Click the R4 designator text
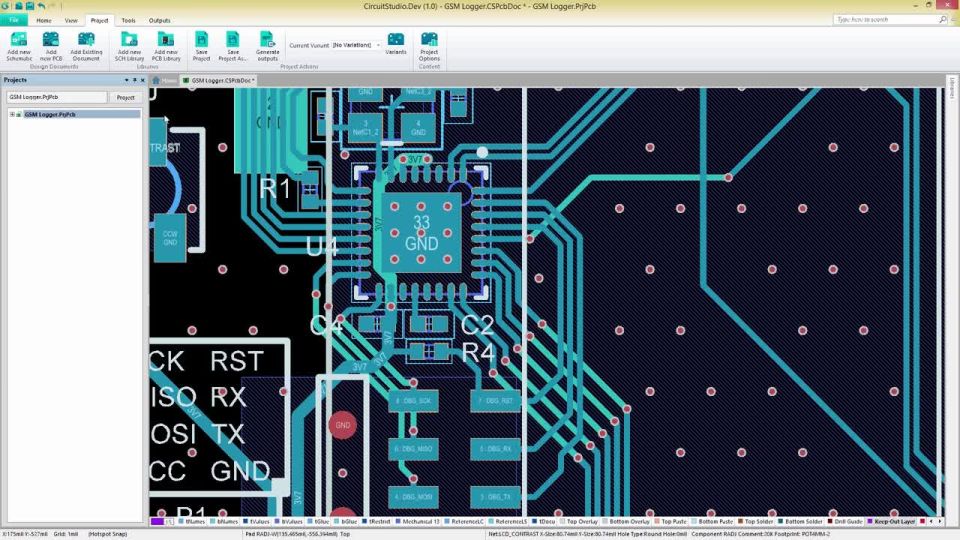Viewport: 960px width, 540px height. (479, 353)
